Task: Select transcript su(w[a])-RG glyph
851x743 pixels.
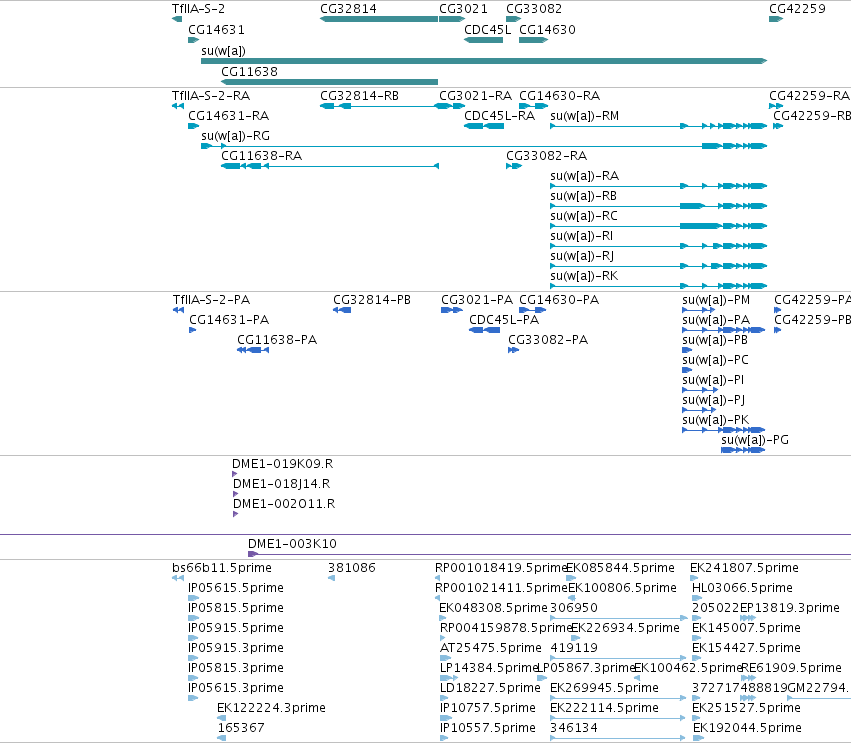Action: click(x=484, y=146)
